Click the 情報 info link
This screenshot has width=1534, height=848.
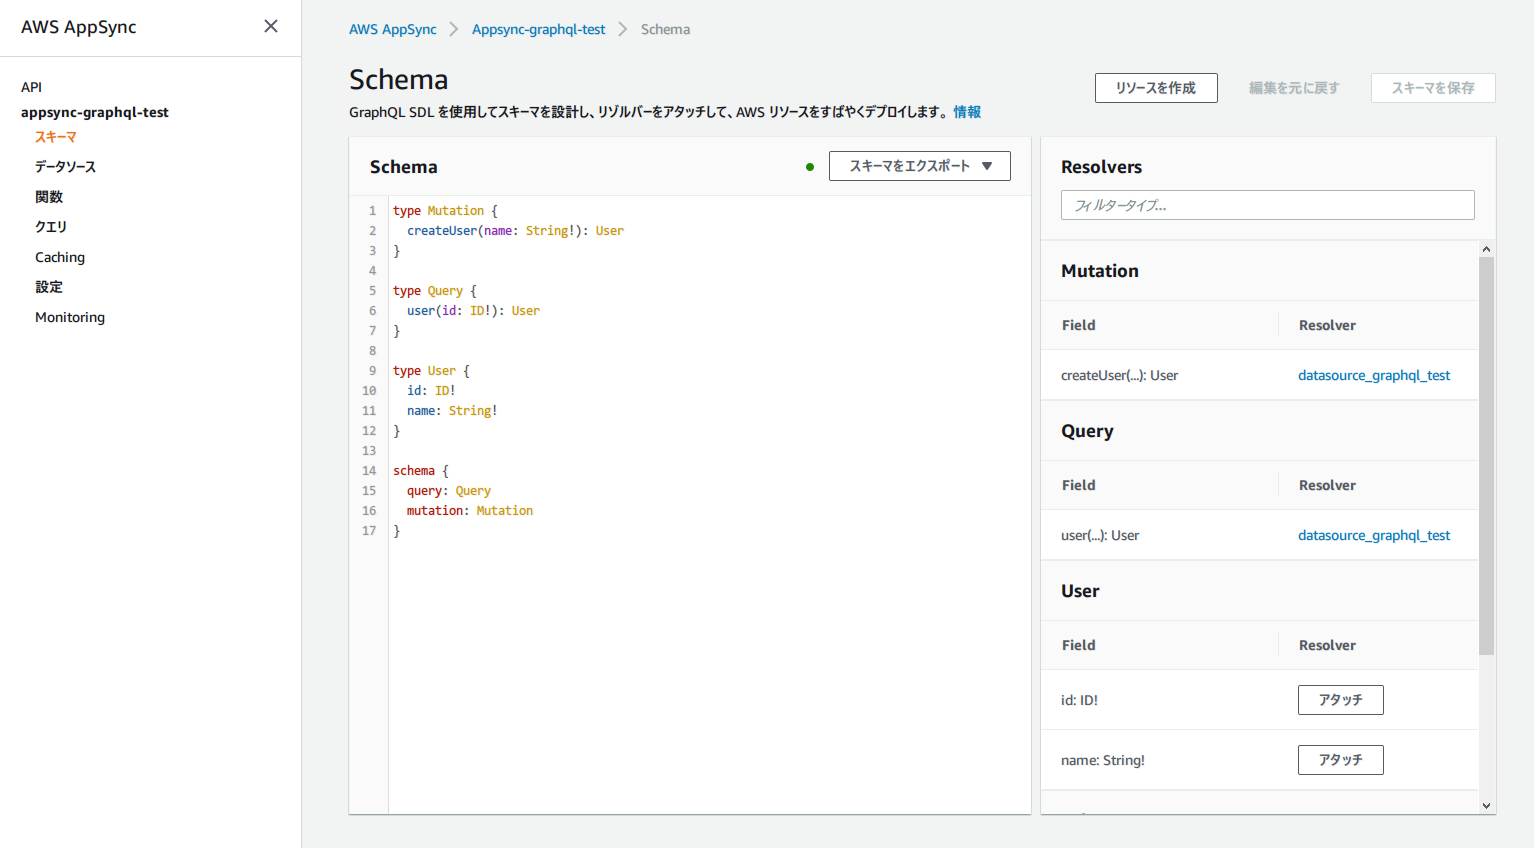click(x=967, y=112)
